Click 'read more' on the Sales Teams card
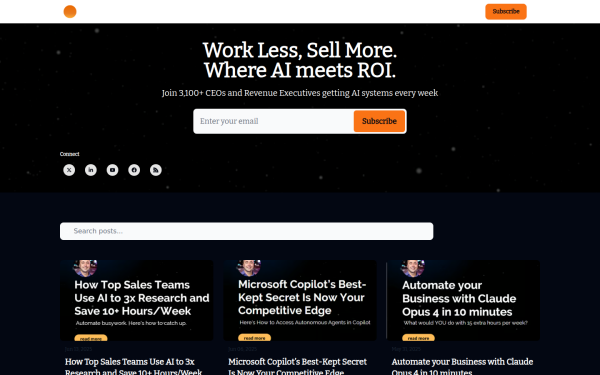 point(91,338)
